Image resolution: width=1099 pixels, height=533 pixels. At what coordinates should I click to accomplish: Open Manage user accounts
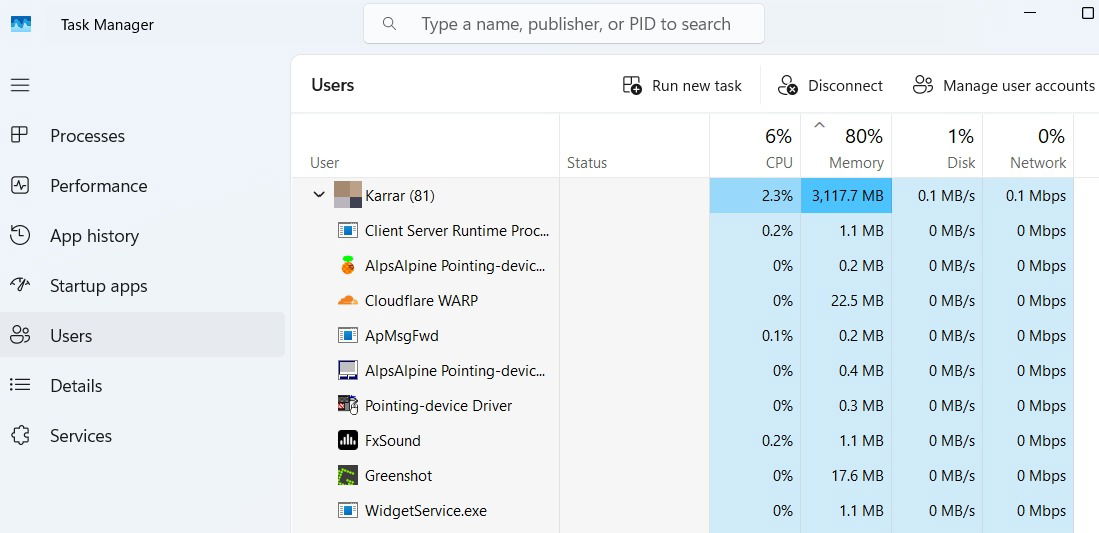click(1004, 86)
